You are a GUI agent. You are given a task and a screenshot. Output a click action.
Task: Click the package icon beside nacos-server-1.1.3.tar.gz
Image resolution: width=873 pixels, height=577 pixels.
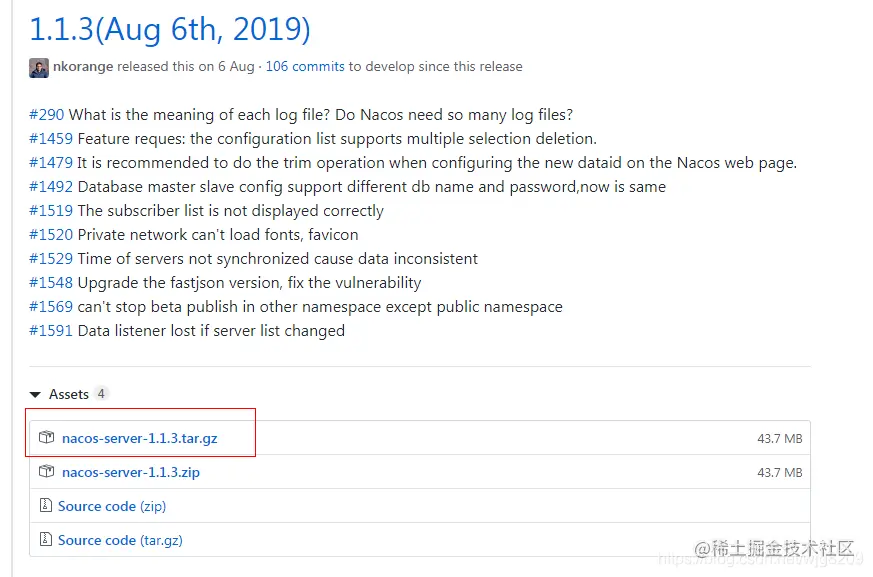46,438
